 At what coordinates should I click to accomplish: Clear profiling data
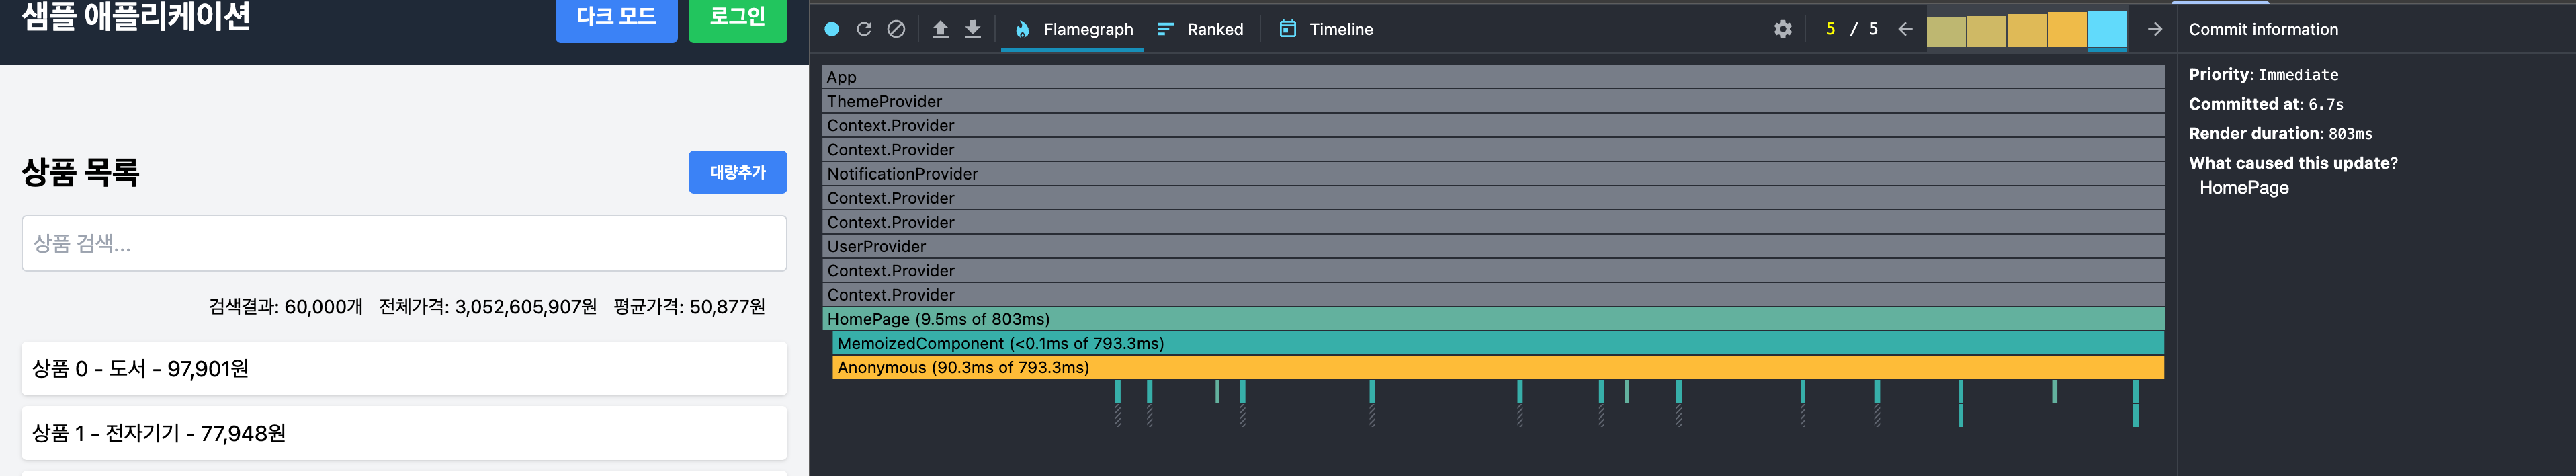(x=896, y=29)
